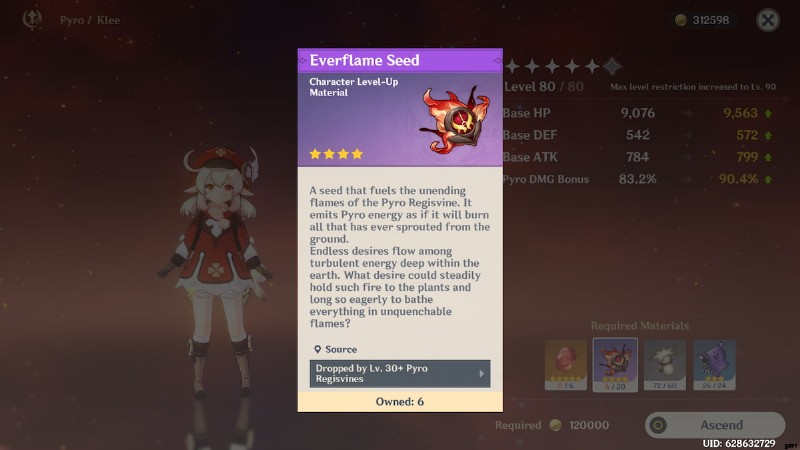Click the last unfilled ascension star
Viewport: 800px width, 450px height.
612,66
